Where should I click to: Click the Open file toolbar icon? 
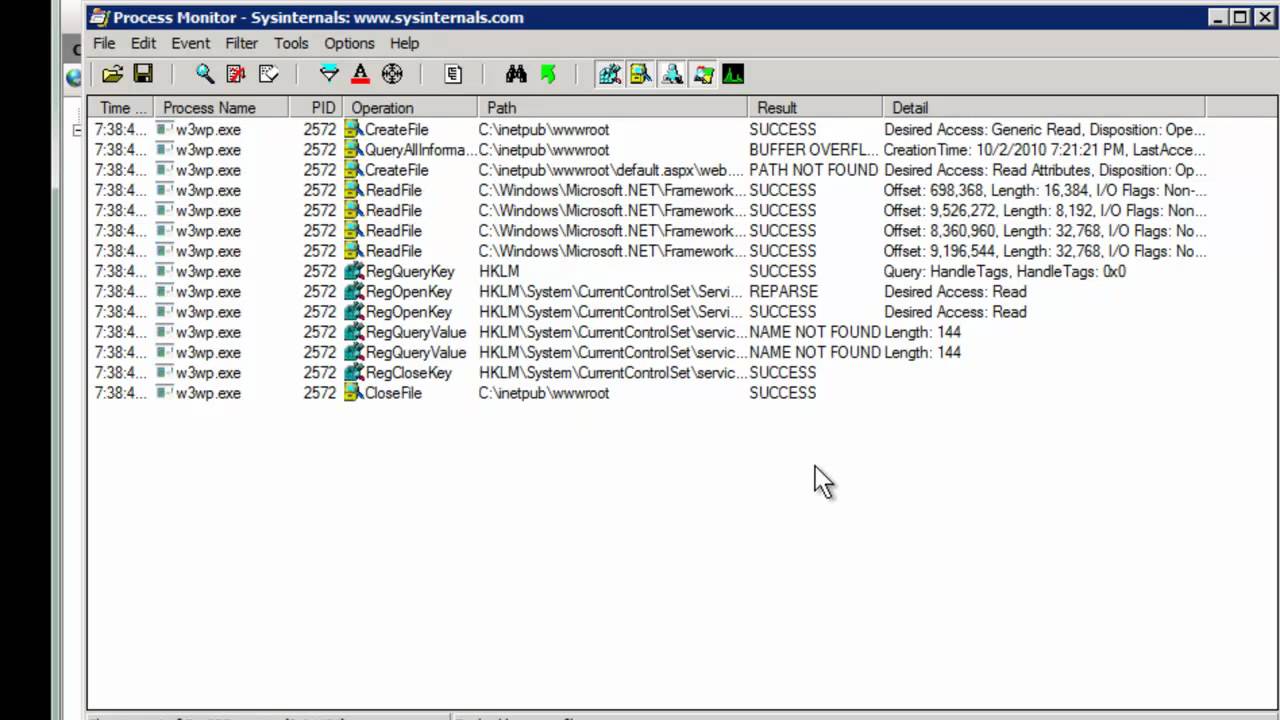113,74
